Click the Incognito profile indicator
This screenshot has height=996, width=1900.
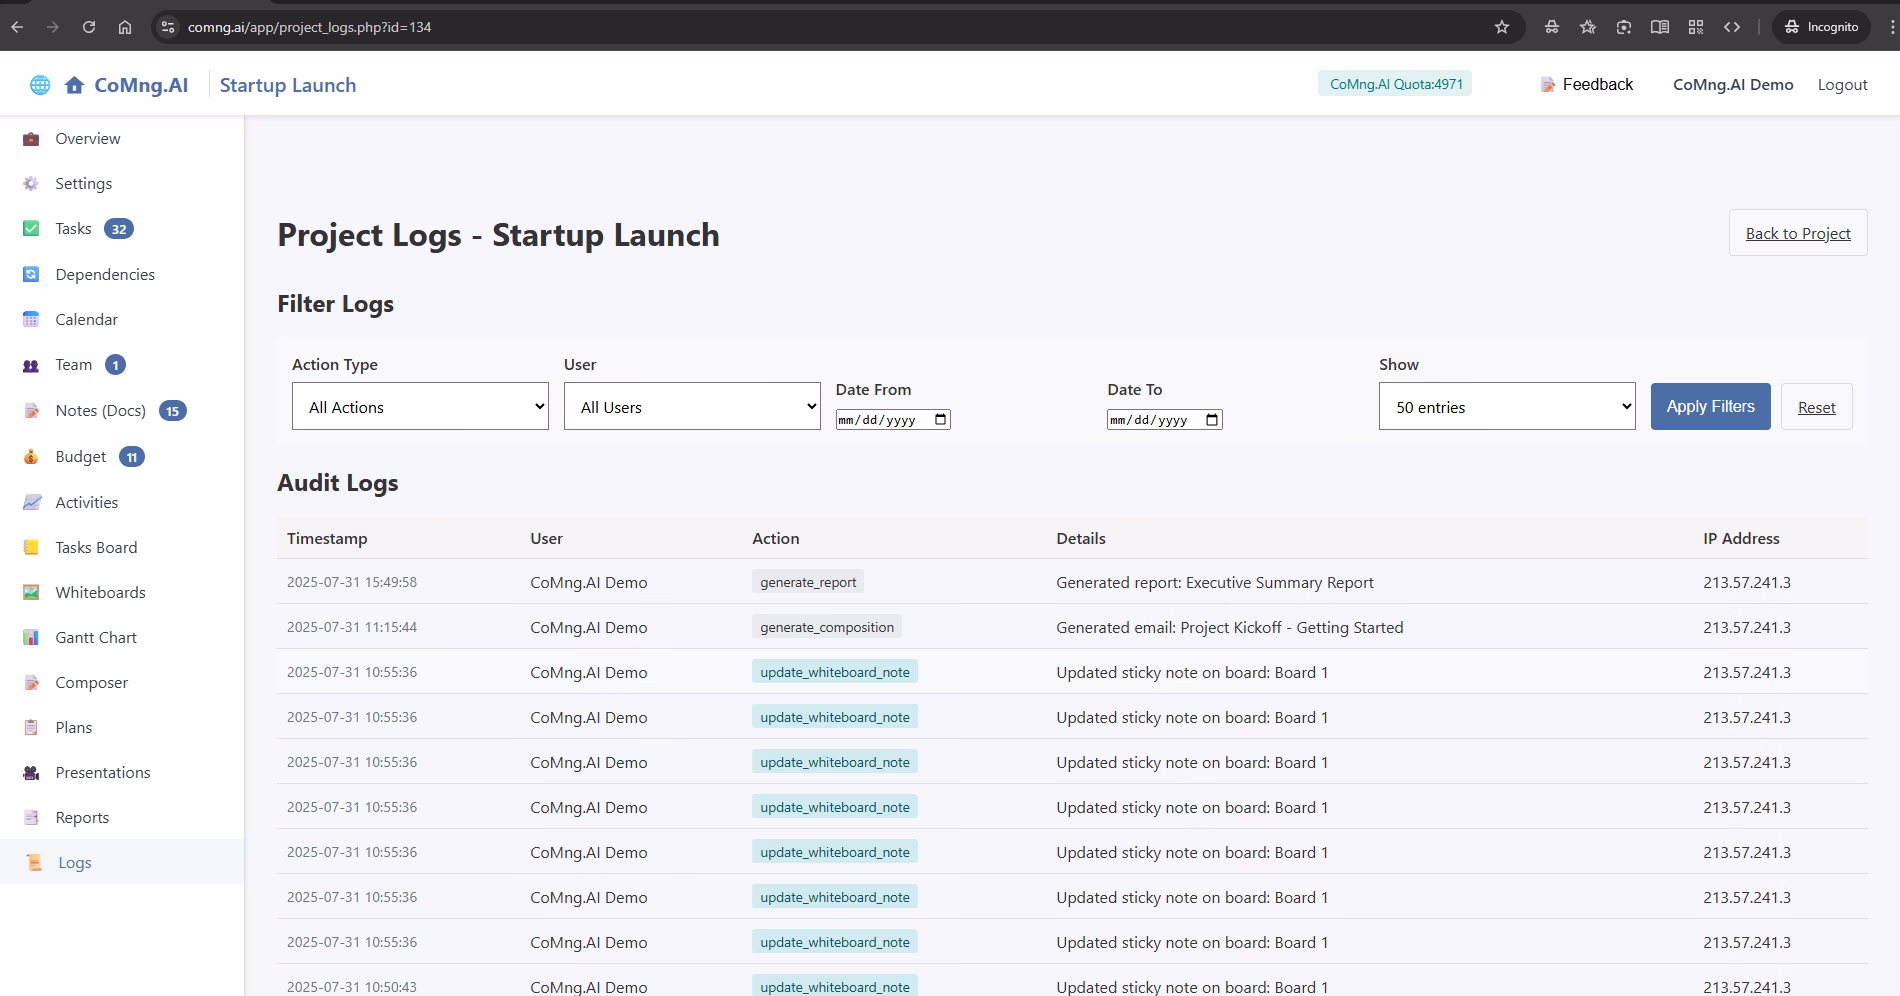tap(1821, 27)
